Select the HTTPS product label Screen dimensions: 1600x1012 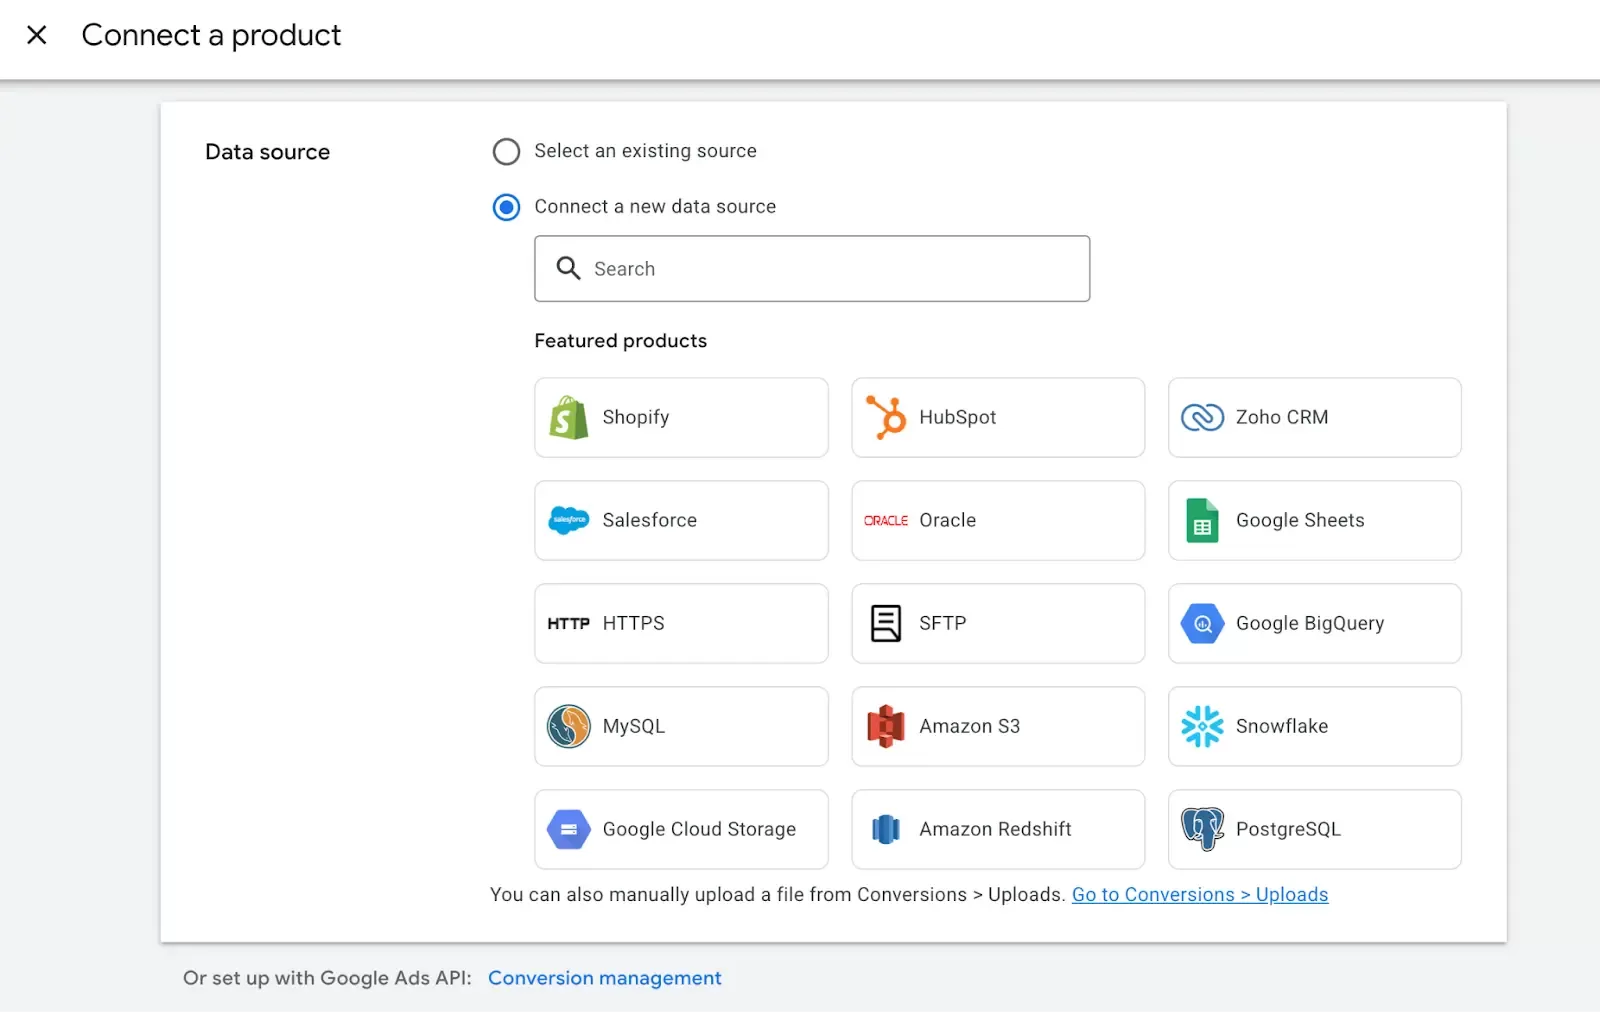click(634, 623)
